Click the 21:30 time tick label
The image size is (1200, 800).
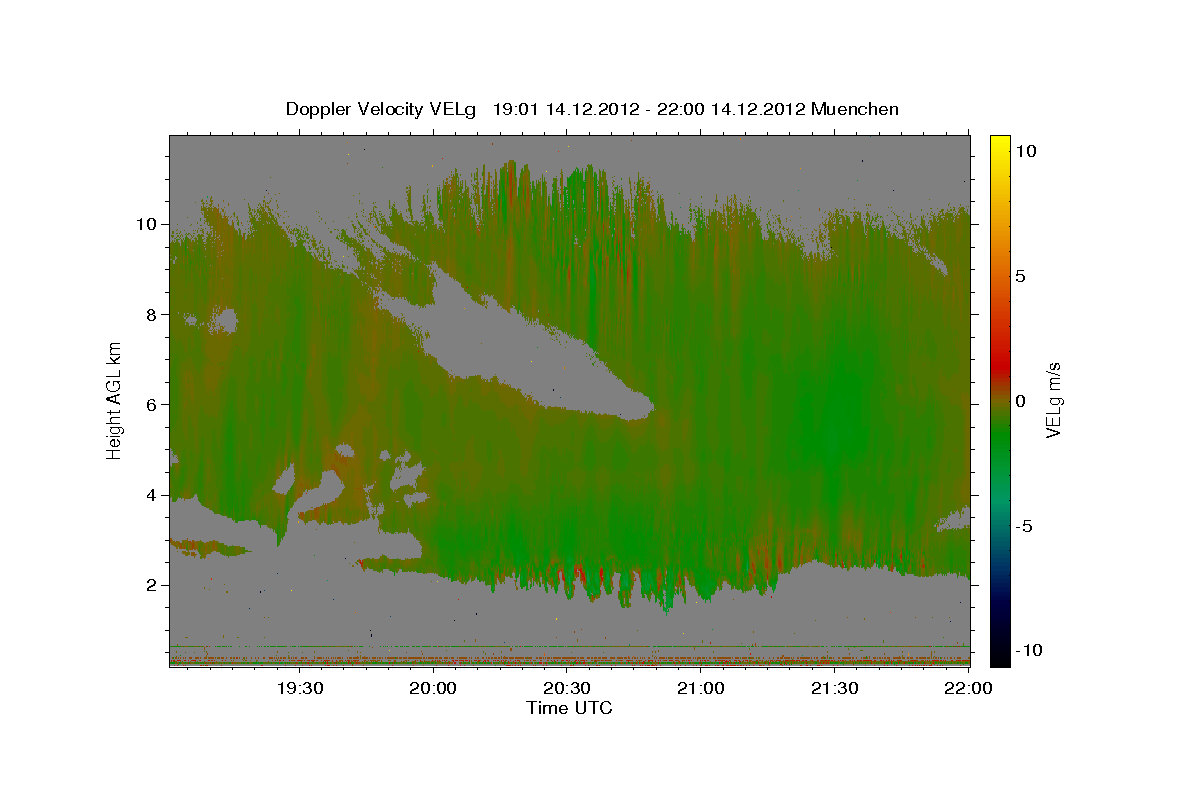834,688
